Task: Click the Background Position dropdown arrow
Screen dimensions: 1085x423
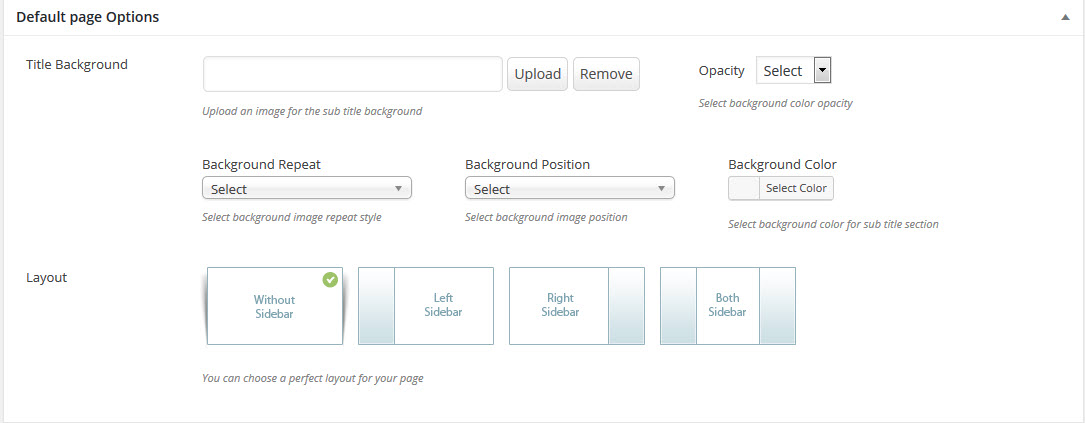Action: 661,188
